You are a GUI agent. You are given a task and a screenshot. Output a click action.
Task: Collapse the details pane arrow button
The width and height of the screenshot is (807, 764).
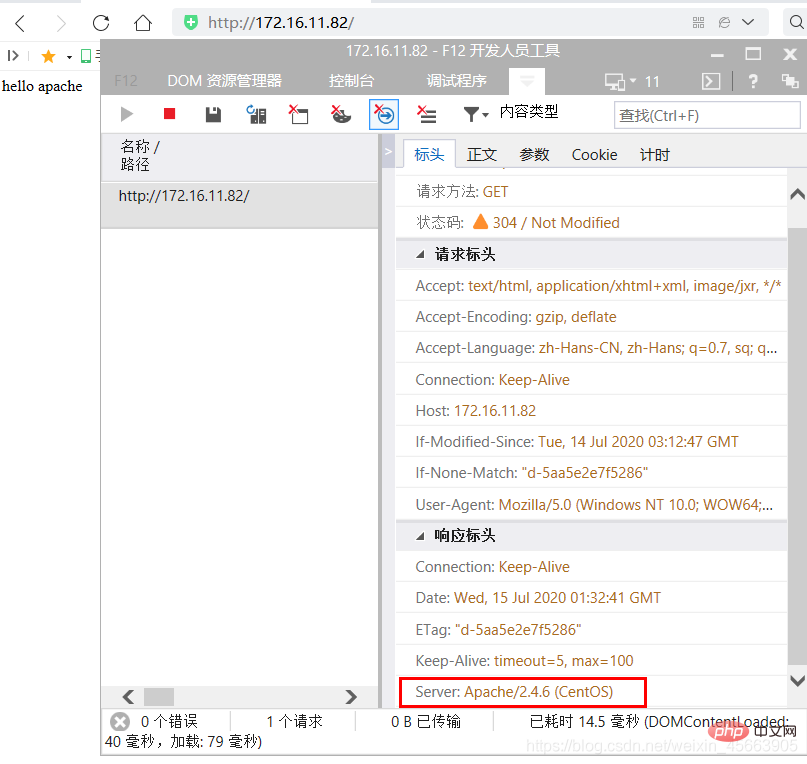(389, 151)
